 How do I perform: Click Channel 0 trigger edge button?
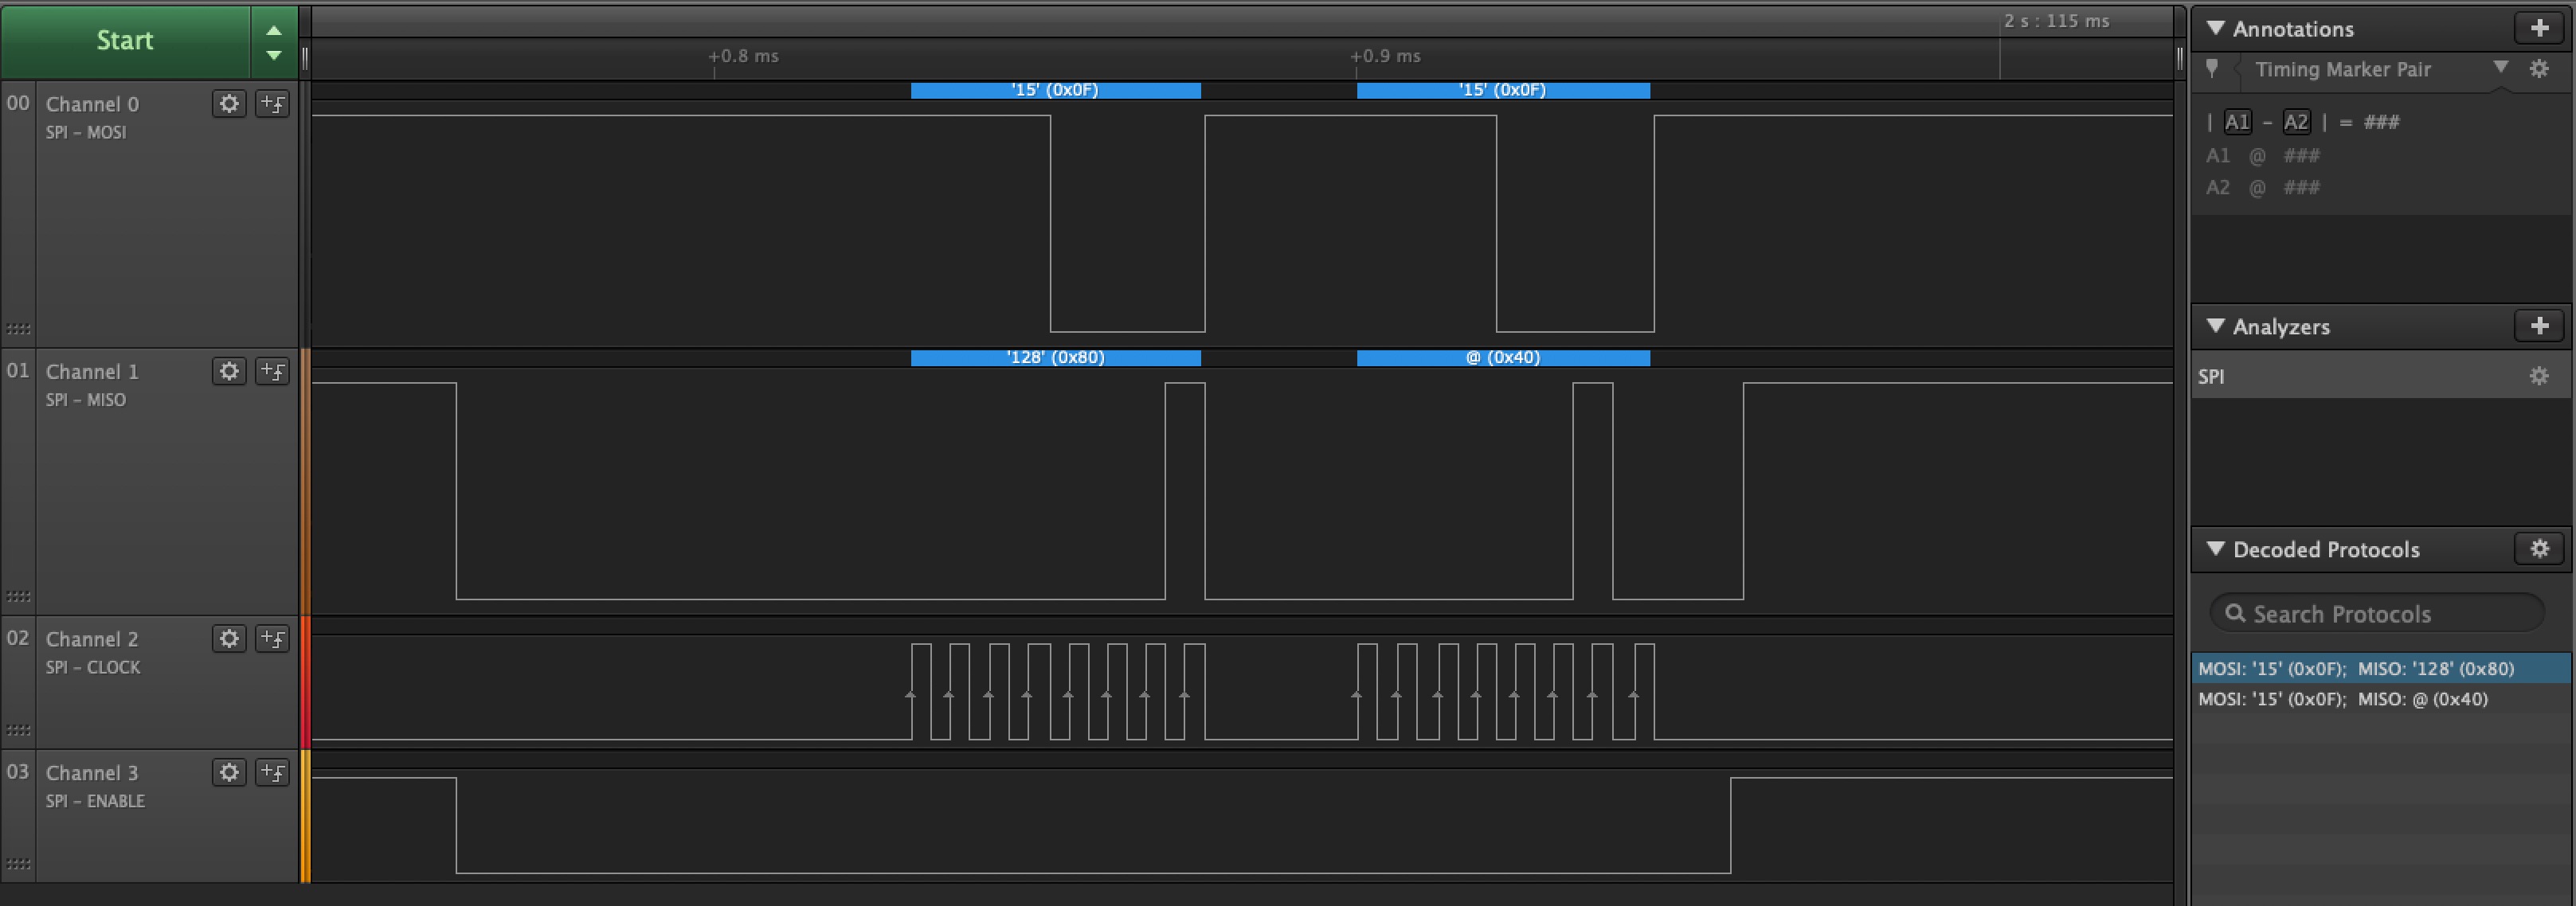click(x=272, y=104)
